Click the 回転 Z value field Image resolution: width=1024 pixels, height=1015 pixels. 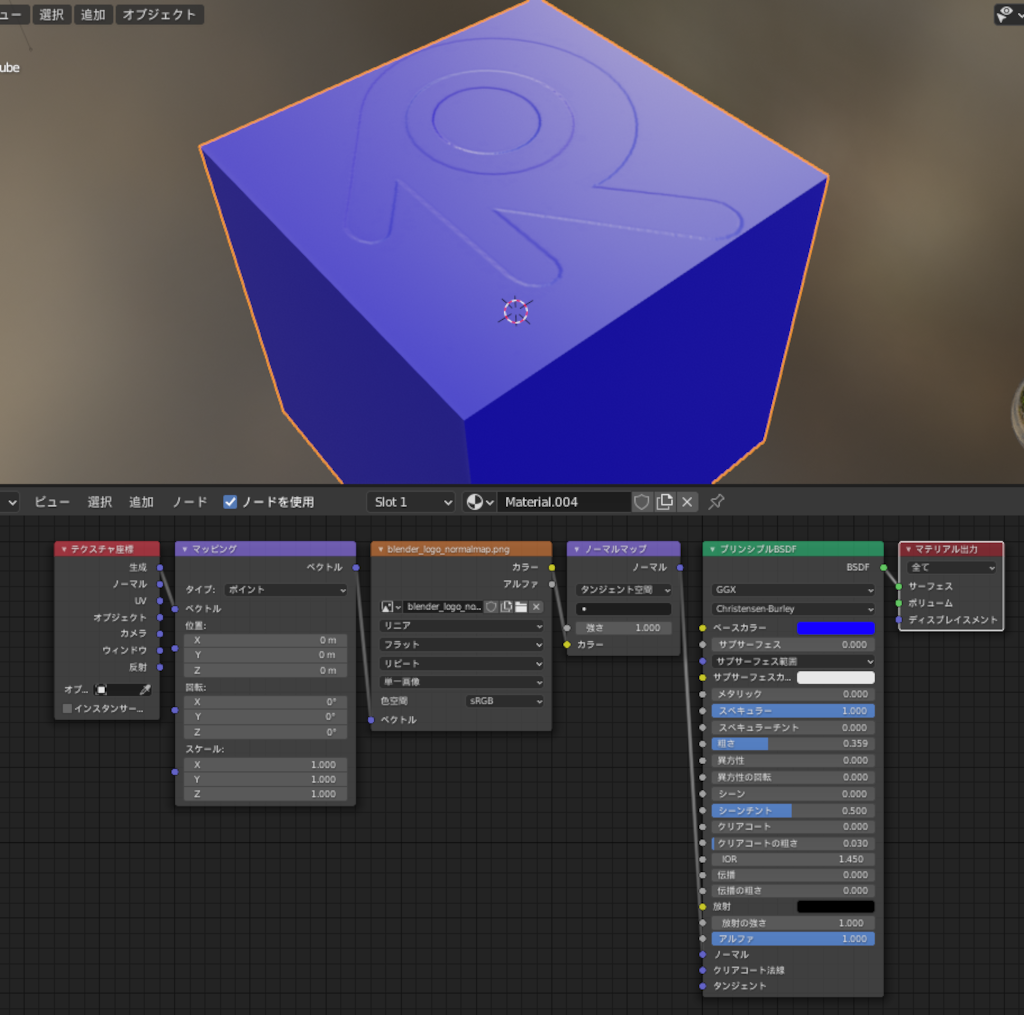point(265,732)
